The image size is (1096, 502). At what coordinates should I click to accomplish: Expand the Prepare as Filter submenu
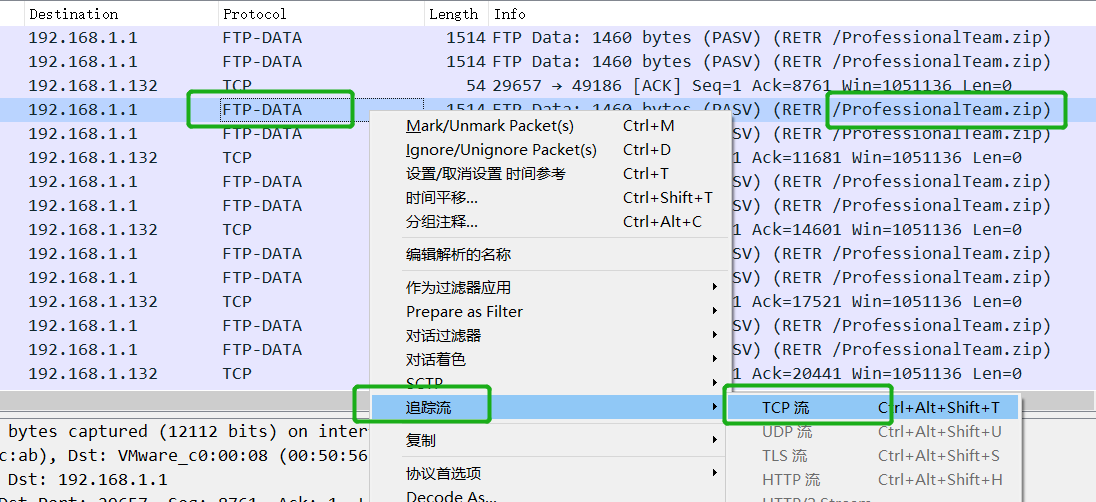click(550, 312)
